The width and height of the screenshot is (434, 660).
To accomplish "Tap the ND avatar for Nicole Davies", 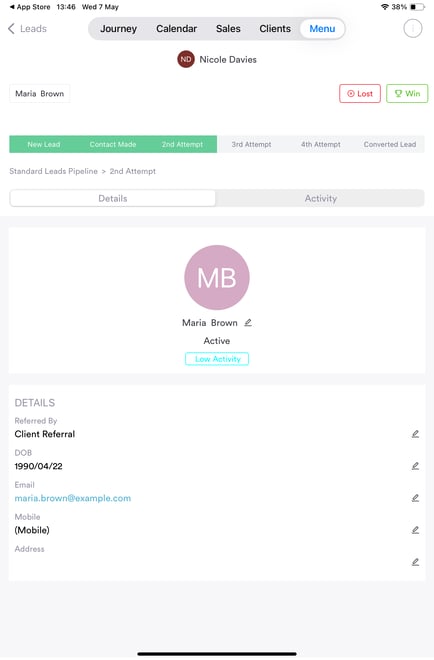I will (186, 59).
